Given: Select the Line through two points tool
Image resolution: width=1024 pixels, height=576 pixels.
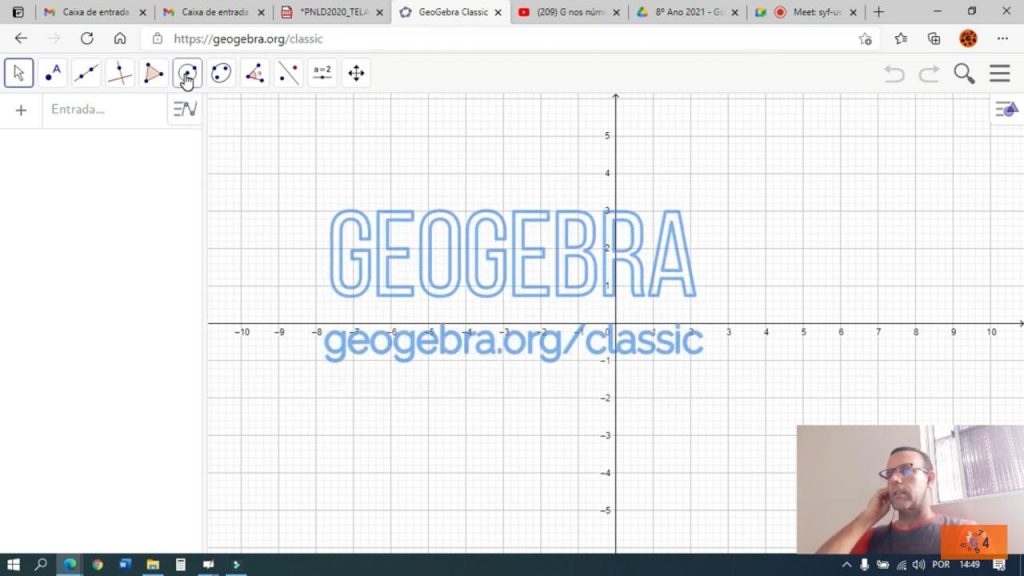Looking at the screenshot, I should [x=86, y=73].
